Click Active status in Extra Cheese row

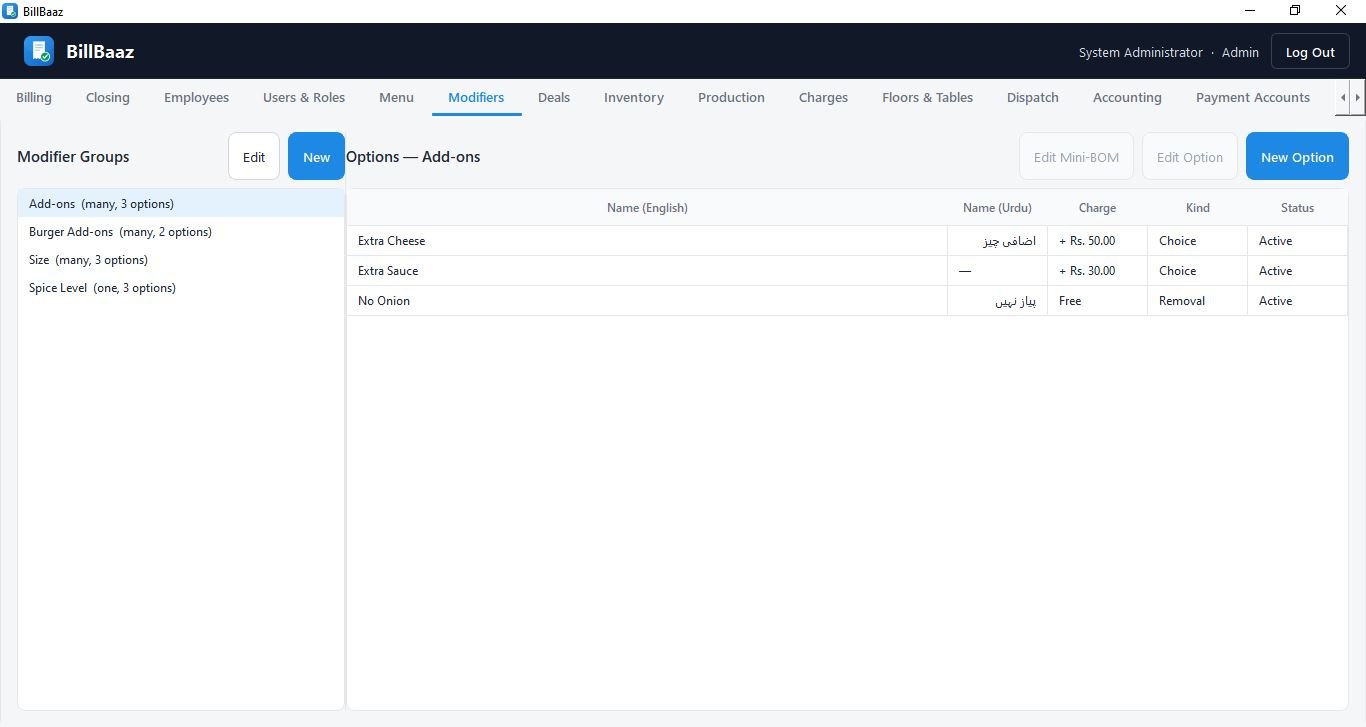point(1297,240)
